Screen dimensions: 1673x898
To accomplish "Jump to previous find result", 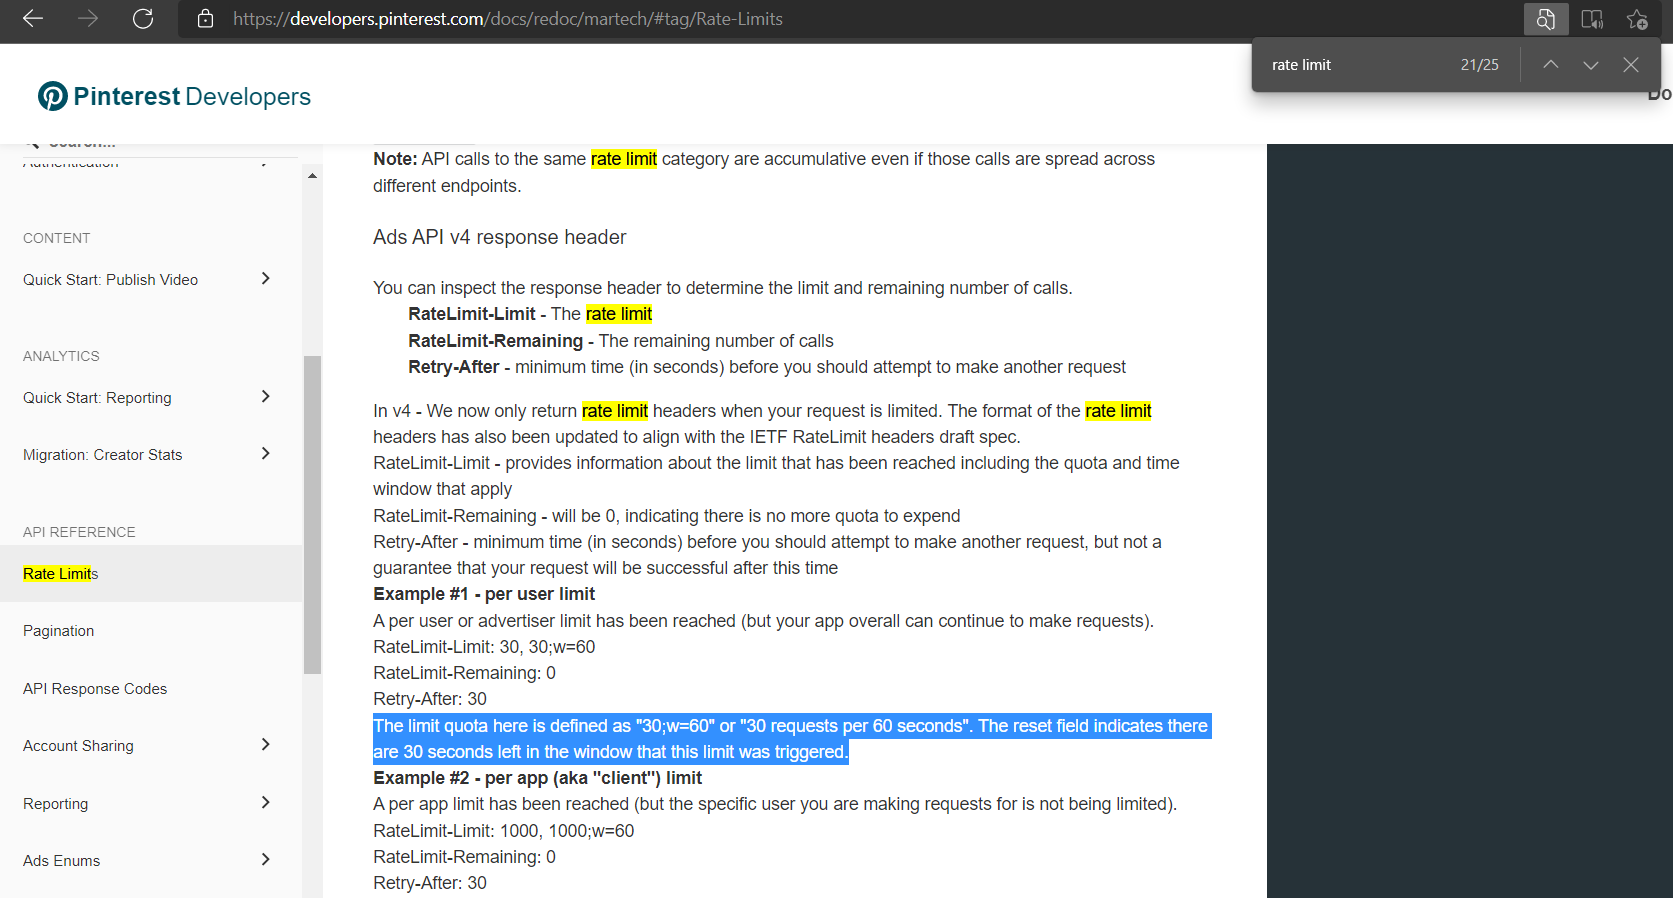I will click(x=1551, y=65).
